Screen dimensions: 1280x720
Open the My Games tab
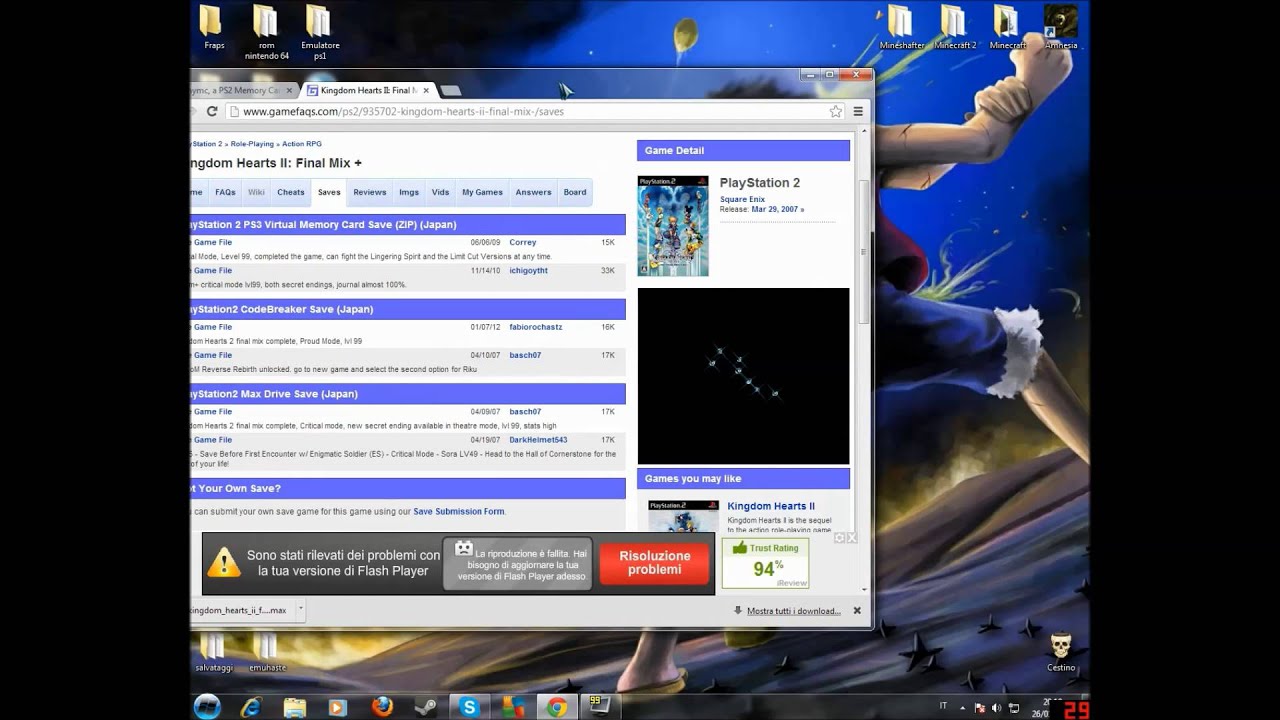point(482,192)
